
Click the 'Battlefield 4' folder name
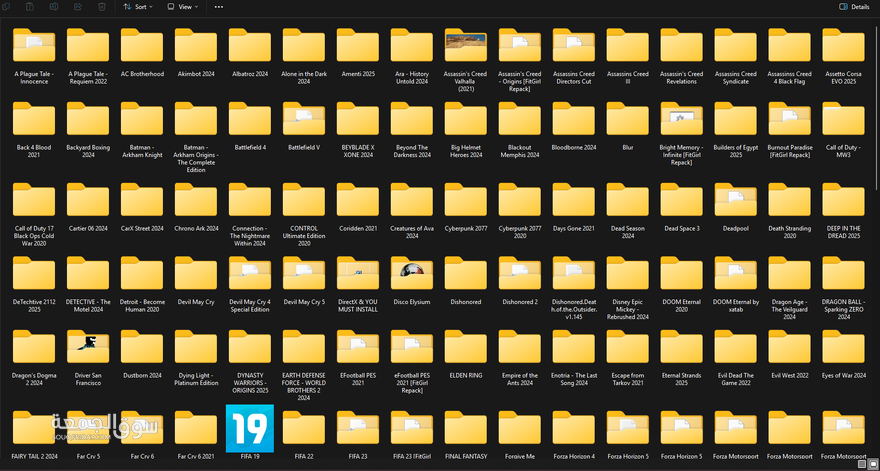pyautogui.click(x=250, y=148)
